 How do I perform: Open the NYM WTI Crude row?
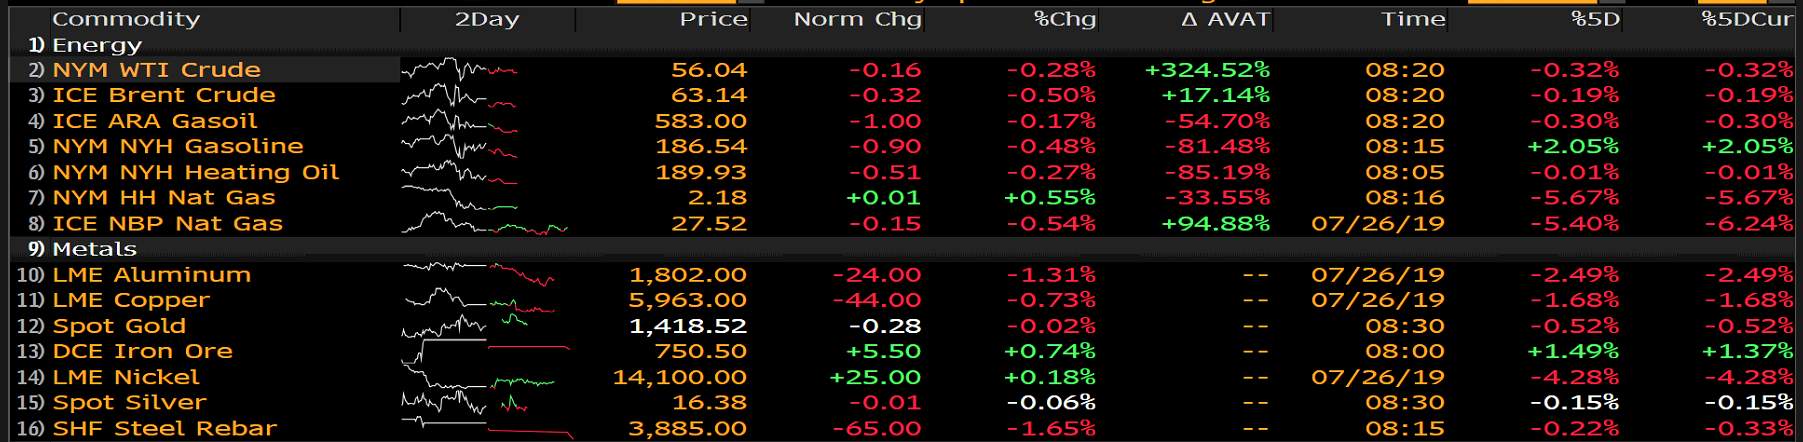(x=156, y=70)
